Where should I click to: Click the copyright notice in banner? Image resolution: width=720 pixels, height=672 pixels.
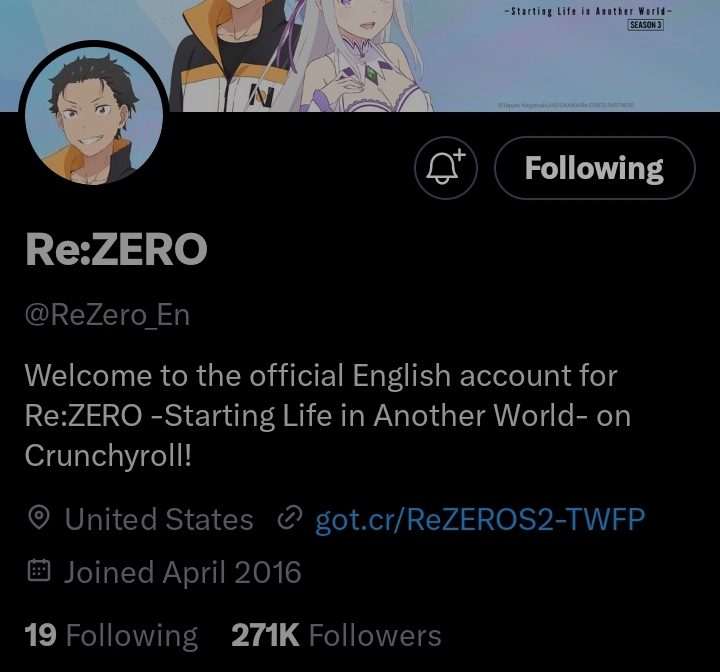[x=566, y=105]
